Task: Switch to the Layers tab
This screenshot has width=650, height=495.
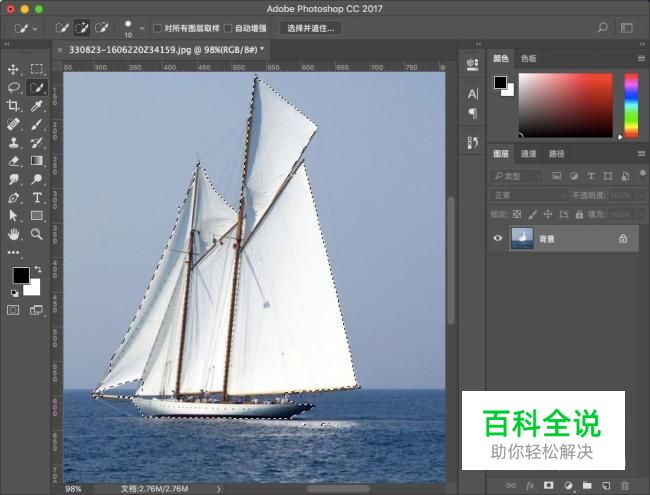Action: pyautogui.click(x=501, y=154)
